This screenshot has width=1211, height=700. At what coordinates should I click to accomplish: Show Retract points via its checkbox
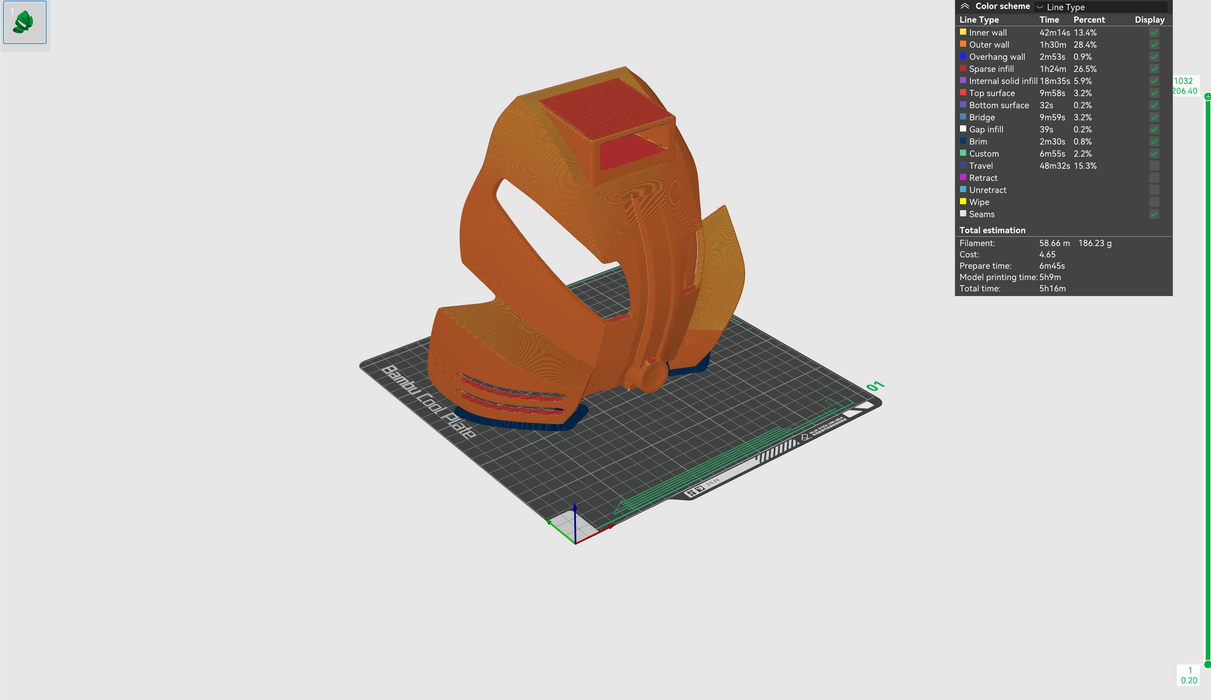pyautogui.click(x=1154, y=178)
